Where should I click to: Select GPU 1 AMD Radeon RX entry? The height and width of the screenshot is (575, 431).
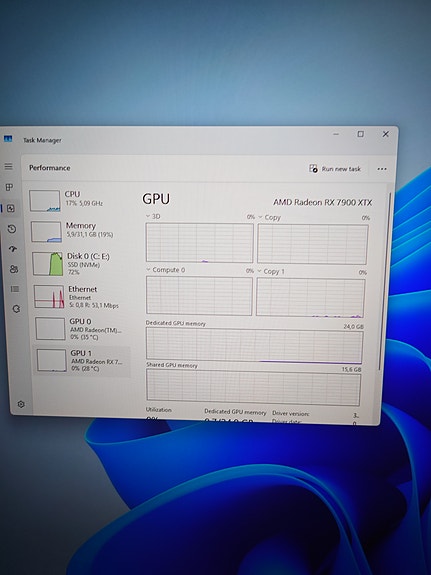tap(82, 360)
